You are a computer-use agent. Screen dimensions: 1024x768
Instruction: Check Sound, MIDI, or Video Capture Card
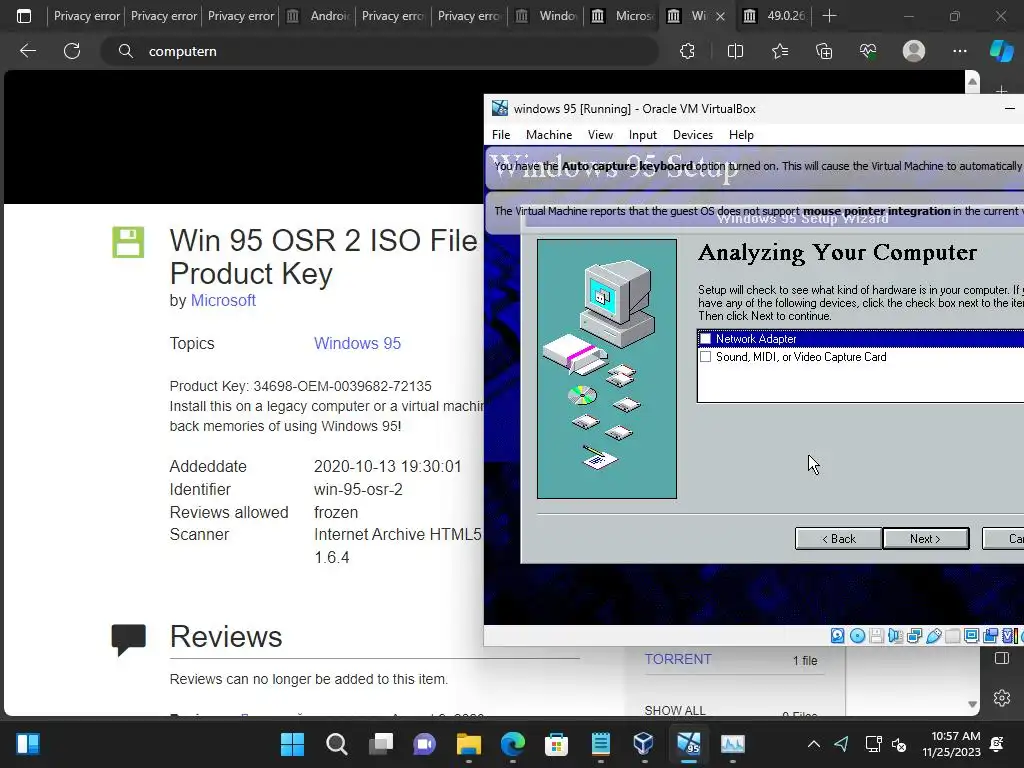pyautogui.click(x=705, y=357)
